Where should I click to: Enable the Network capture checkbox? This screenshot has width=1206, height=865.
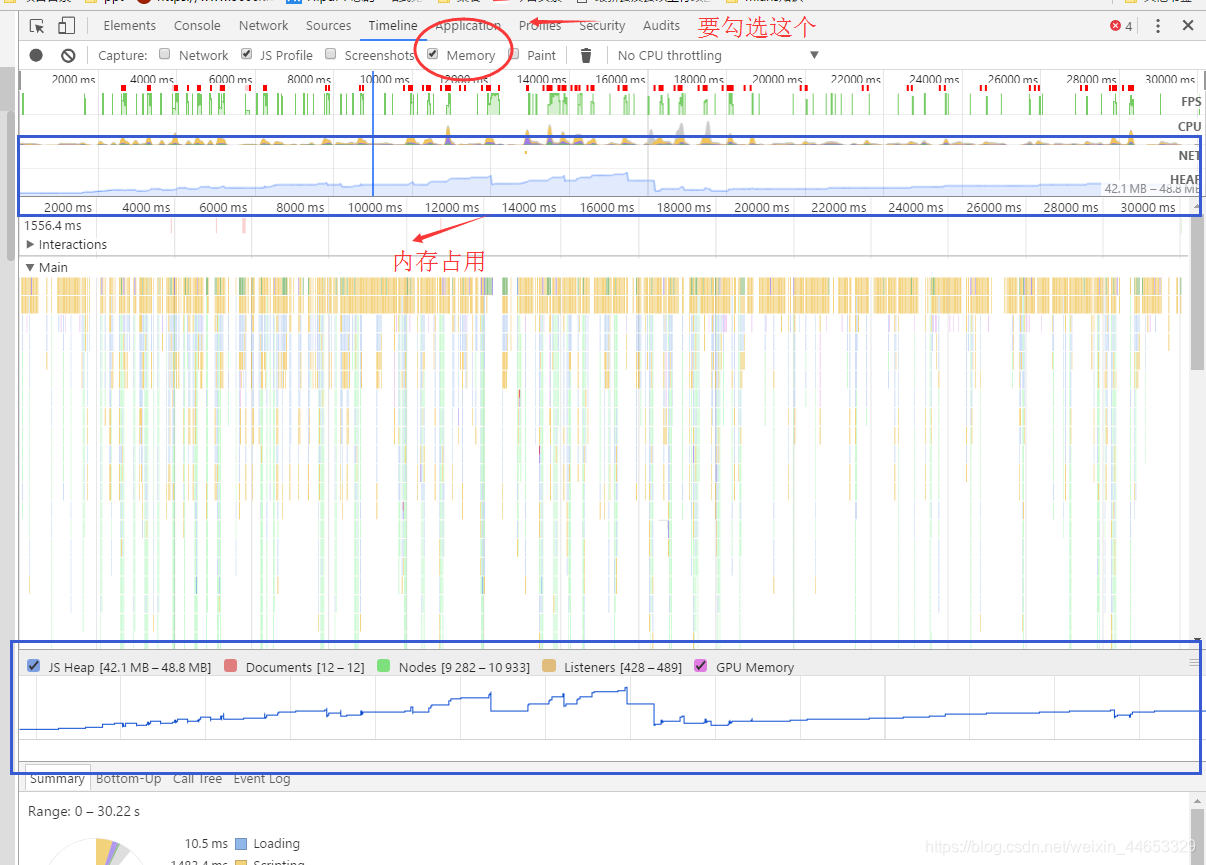165,54
